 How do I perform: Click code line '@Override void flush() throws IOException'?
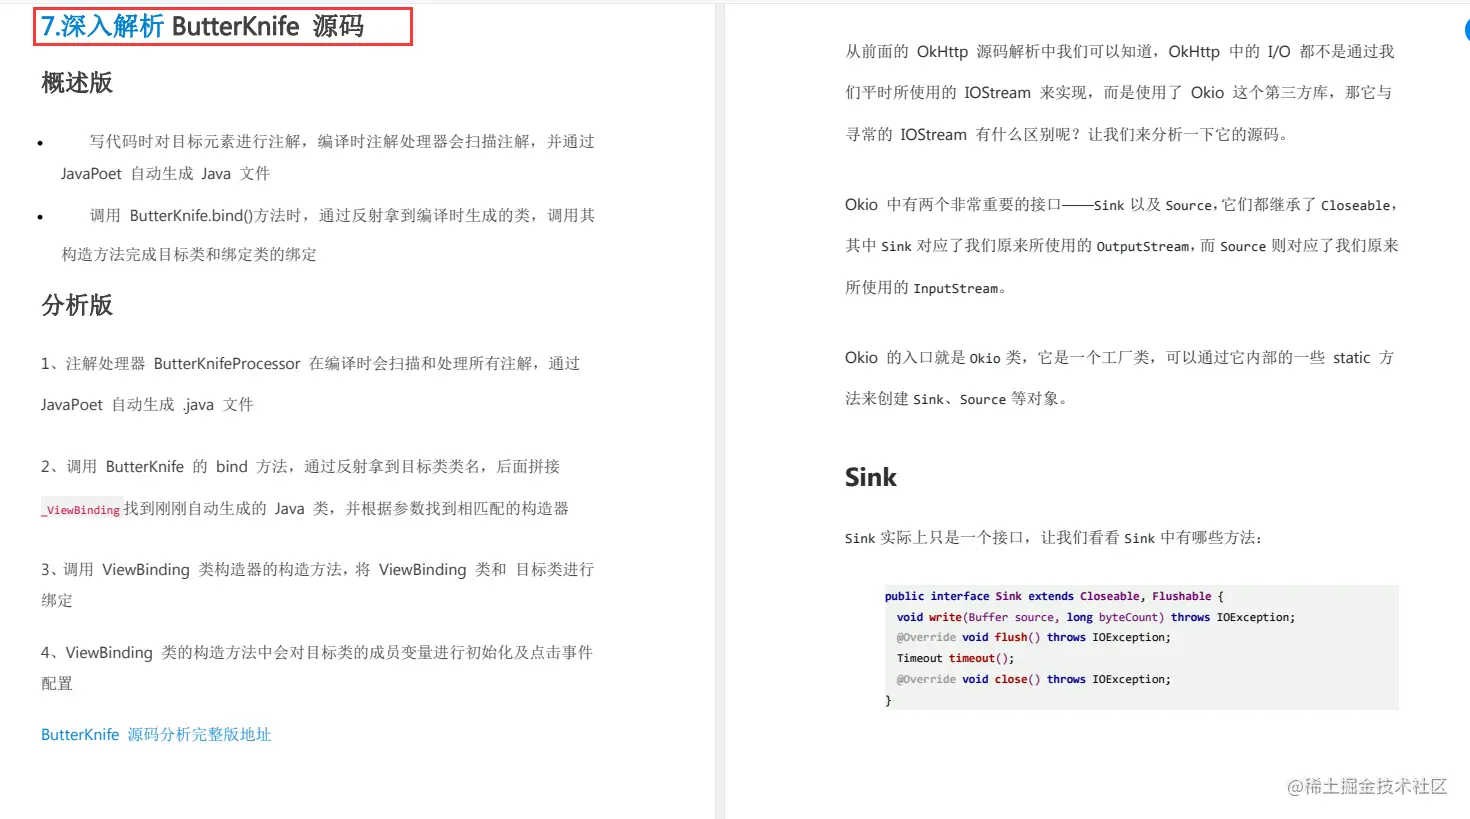1034,637
